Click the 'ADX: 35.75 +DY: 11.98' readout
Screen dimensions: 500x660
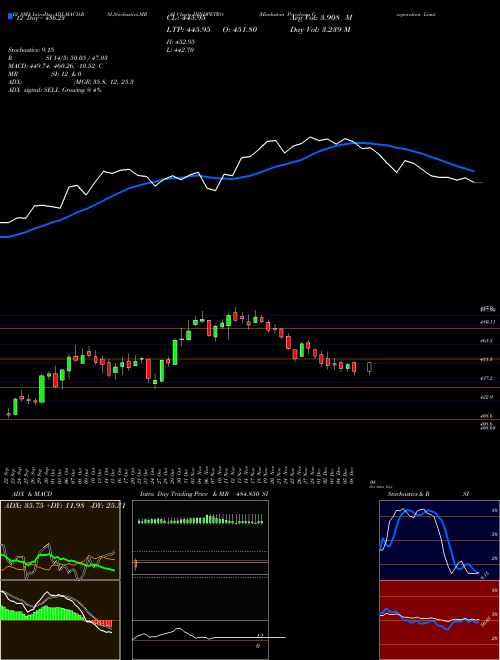[44, 506]
